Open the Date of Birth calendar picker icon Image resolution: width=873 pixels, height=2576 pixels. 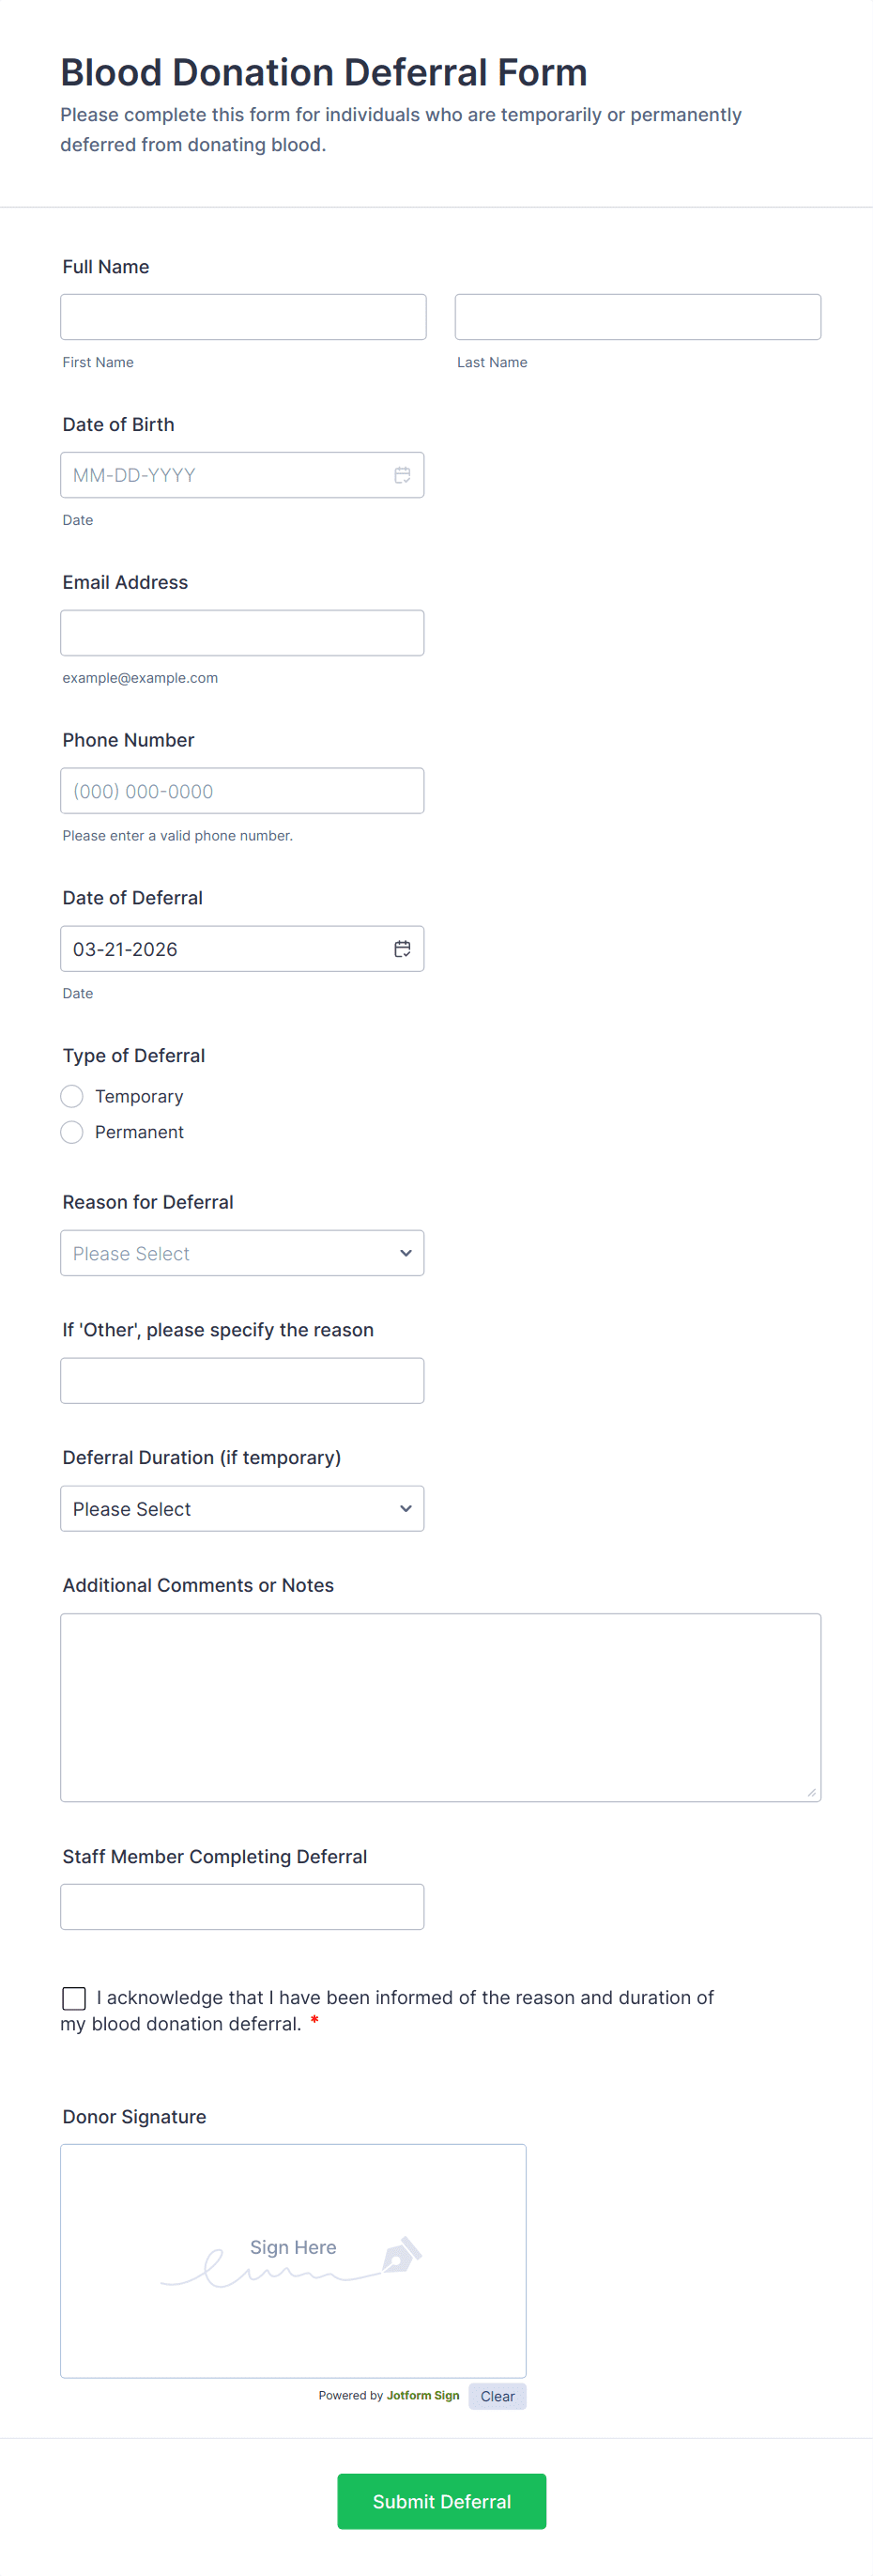point(402,475)
